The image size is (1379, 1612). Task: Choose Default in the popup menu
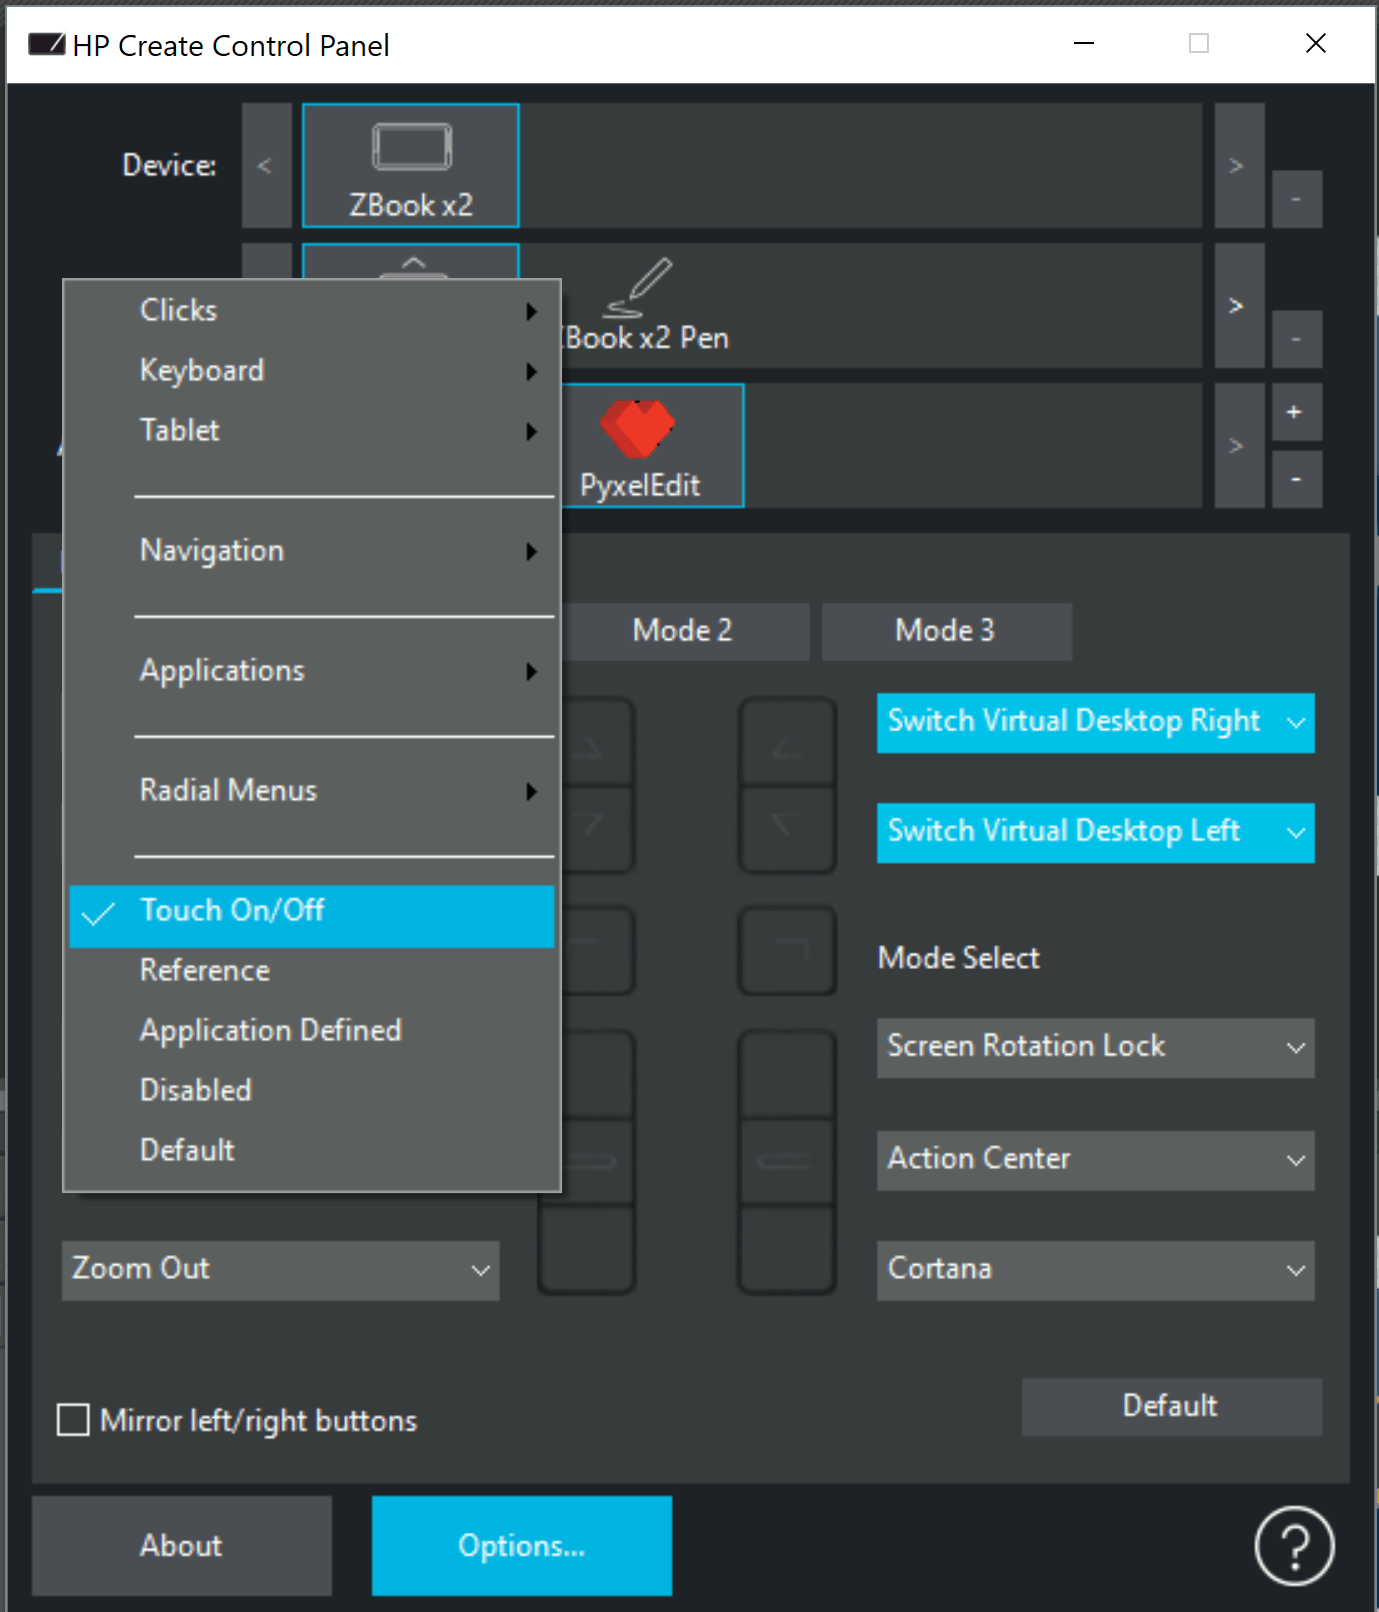pos(312,1151)
